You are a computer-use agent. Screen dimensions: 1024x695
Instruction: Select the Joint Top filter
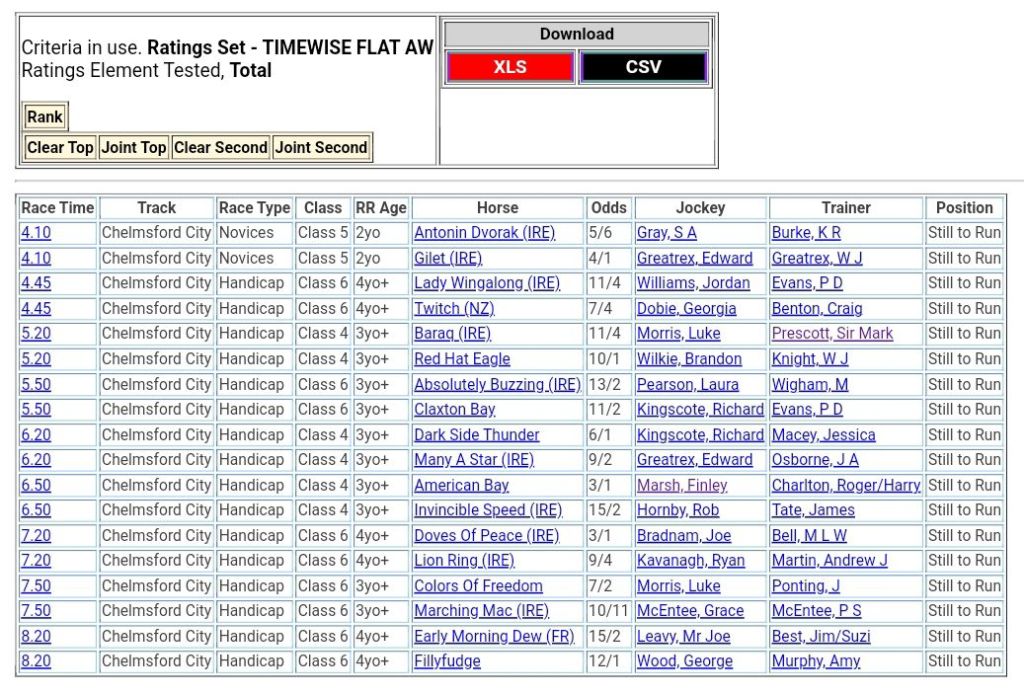(x=134, y=147)
